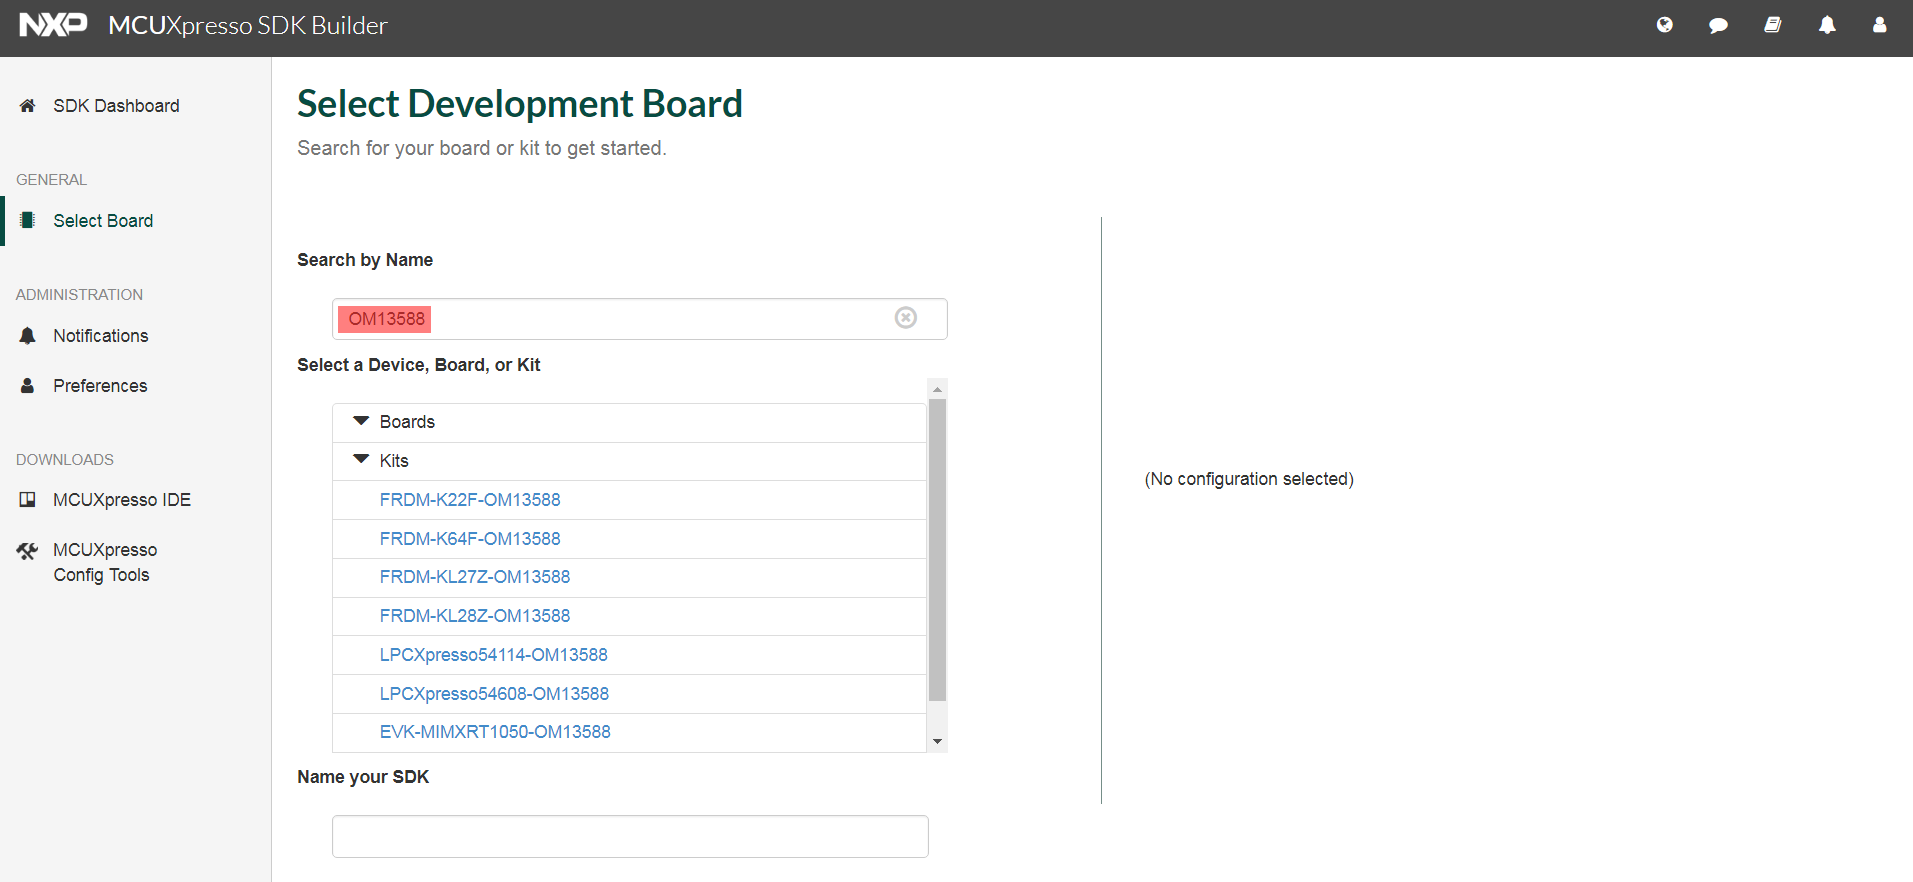This screenshot has height=882, width=1913.
Task: Select the LPCXpresso54114-OM13588 kit
Action: point(493,655)
